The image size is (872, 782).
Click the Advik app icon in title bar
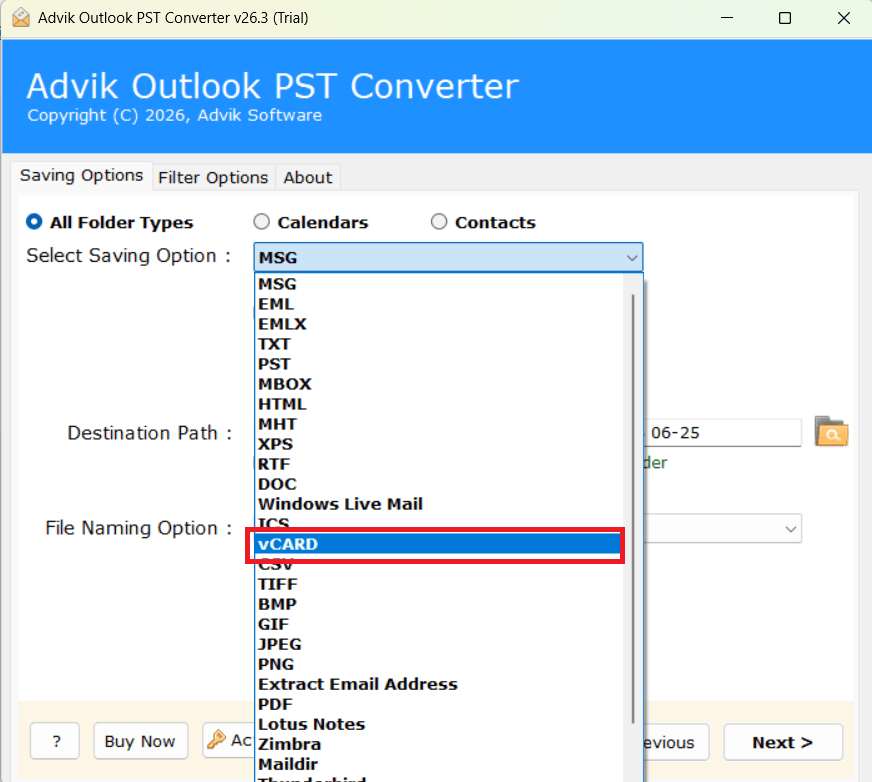tap(21, 18)
